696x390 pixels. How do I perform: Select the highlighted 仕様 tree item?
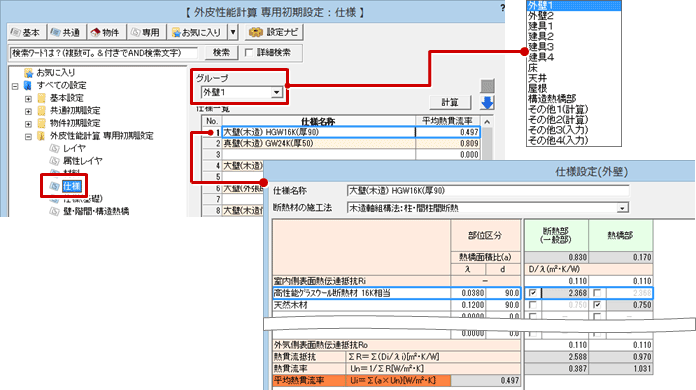[x=71, y=186]
